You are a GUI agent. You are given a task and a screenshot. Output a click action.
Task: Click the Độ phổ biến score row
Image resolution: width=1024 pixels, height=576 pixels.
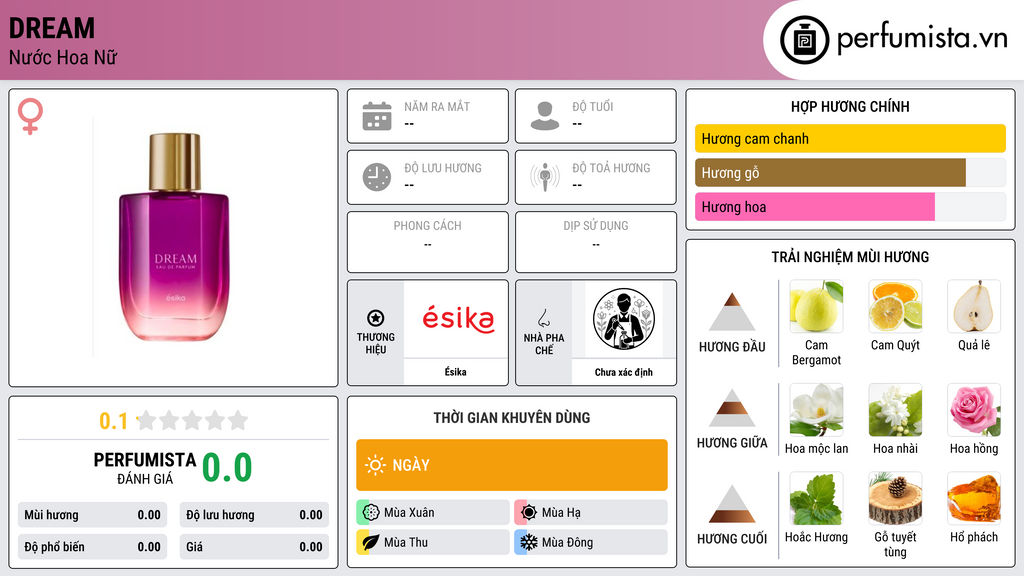93,547
